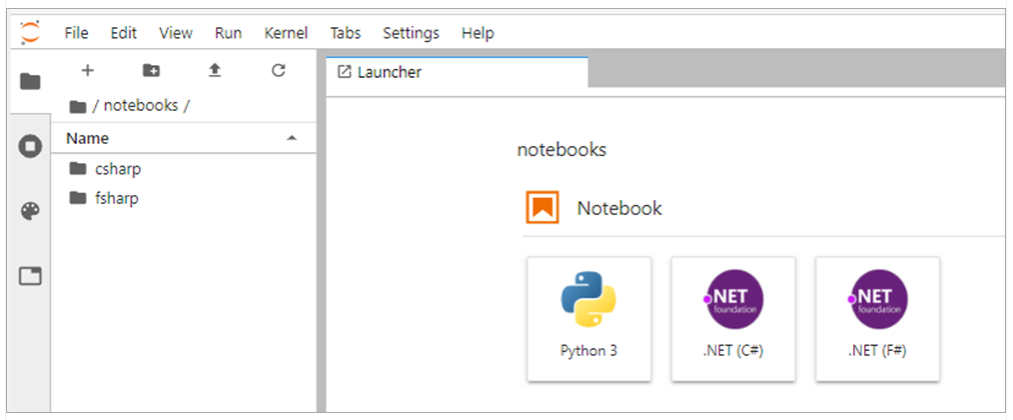Click the Upload Files icon

tap(214, 70)
